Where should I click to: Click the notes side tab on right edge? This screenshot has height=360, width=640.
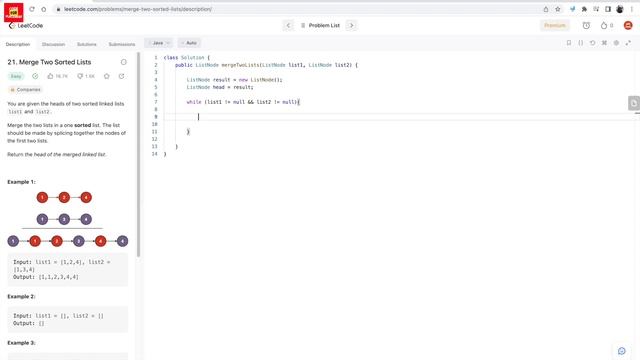pyautogui.click(x=633, y=103)
